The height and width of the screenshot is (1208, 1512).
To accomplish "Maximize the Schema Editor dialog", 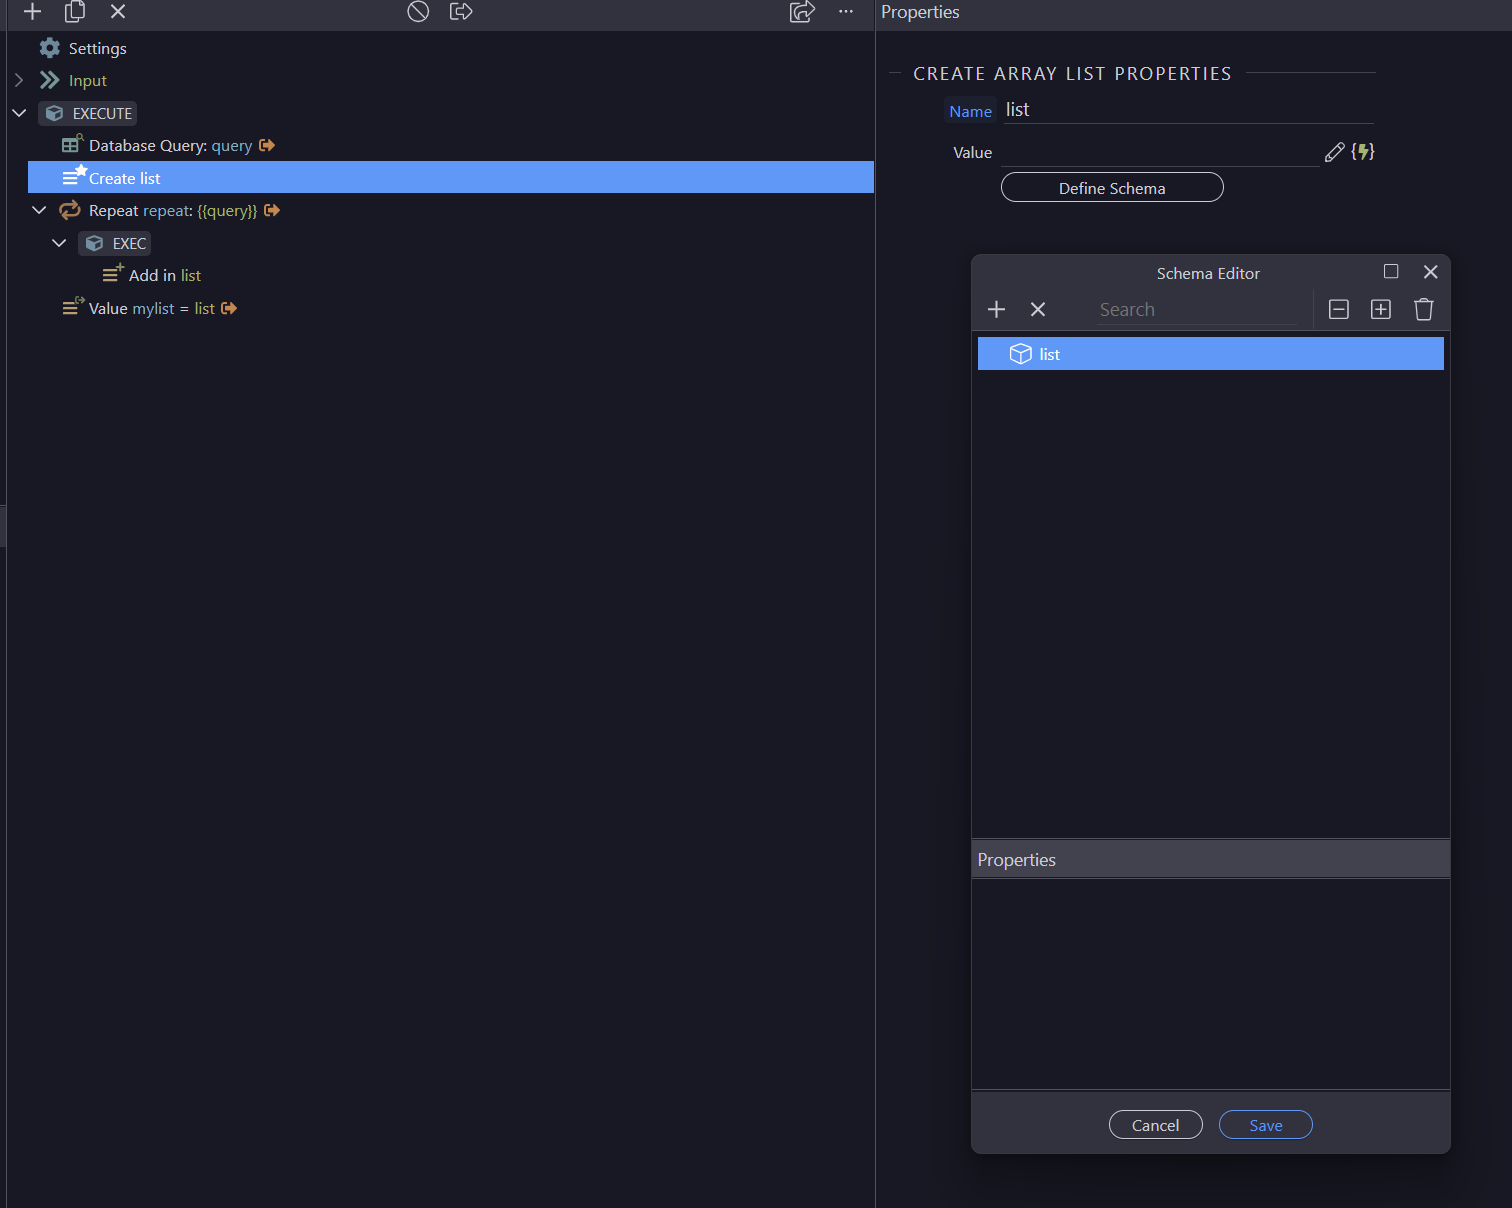I will point(1391,271).
